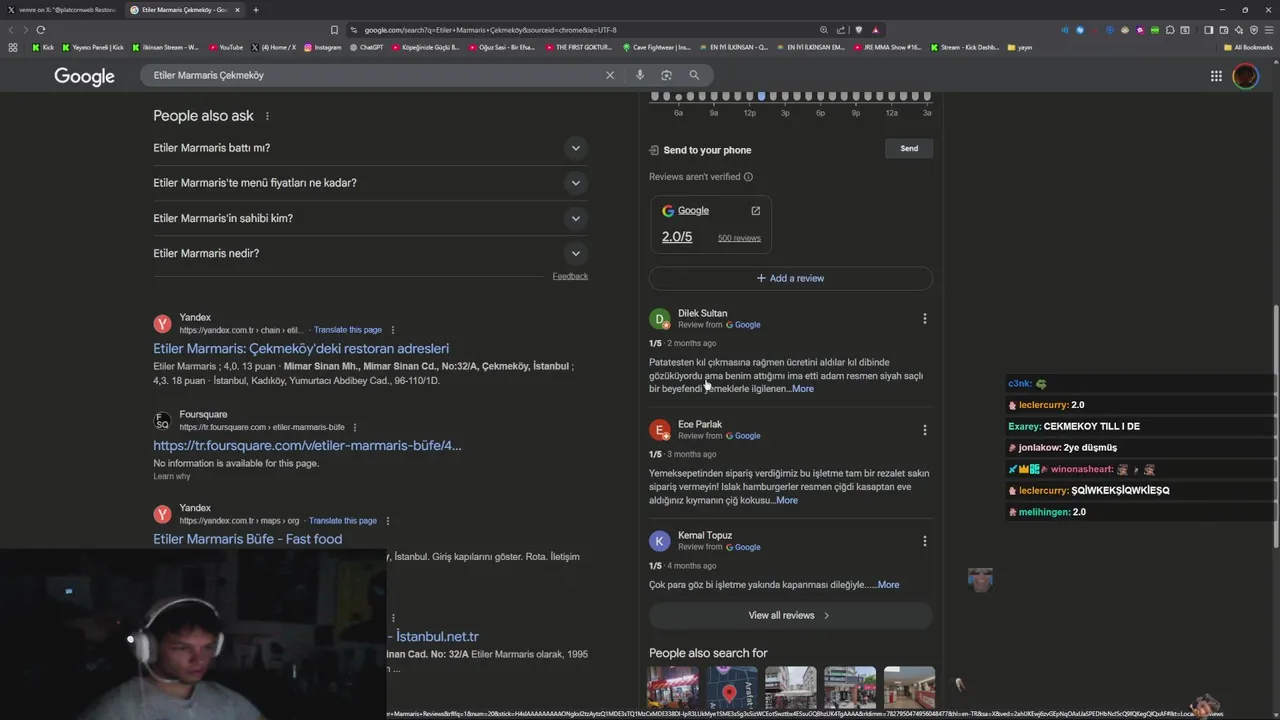Toggle the browser sidebar panel icon

[x=1208, y=30]
